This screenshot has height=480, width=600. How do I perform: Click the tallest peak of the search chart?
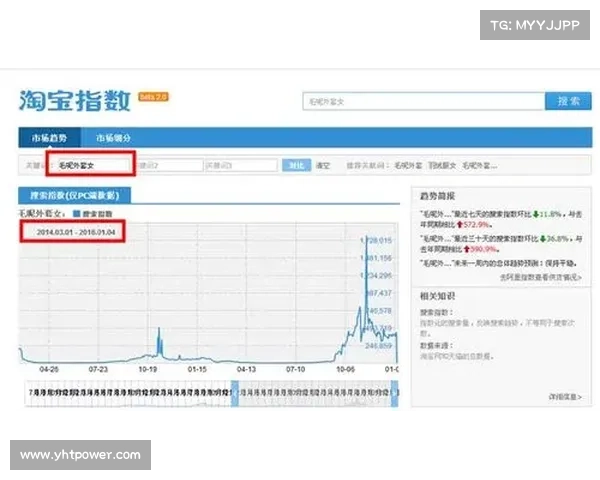[x=367, y=238]
